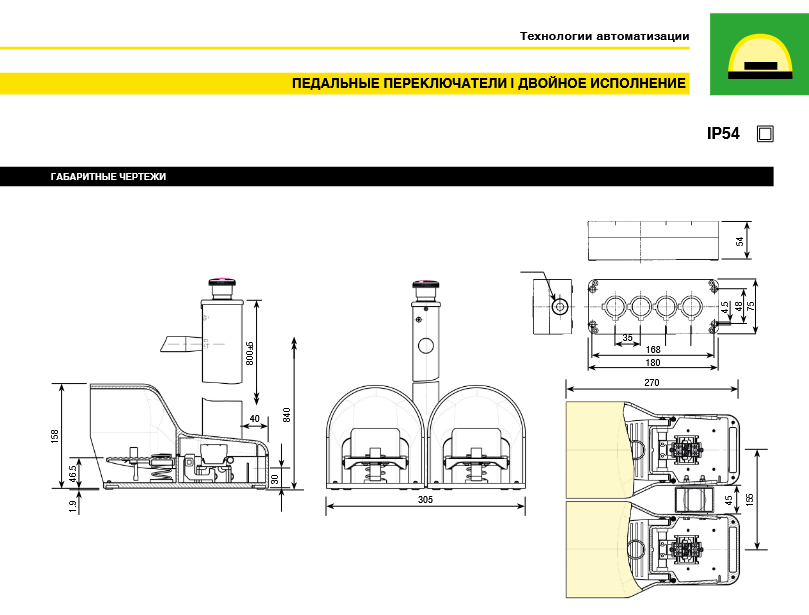Screen dimensions: 809x615
Task: Click the emergency button atop the front view column
Action: [426, 285]
